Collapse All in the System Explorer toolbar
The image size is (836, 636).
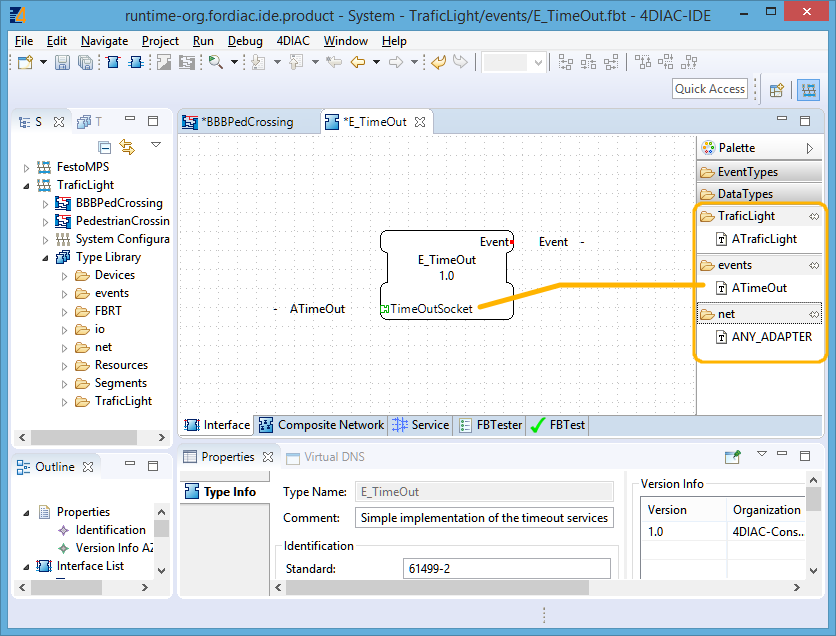tap(104, 147)
